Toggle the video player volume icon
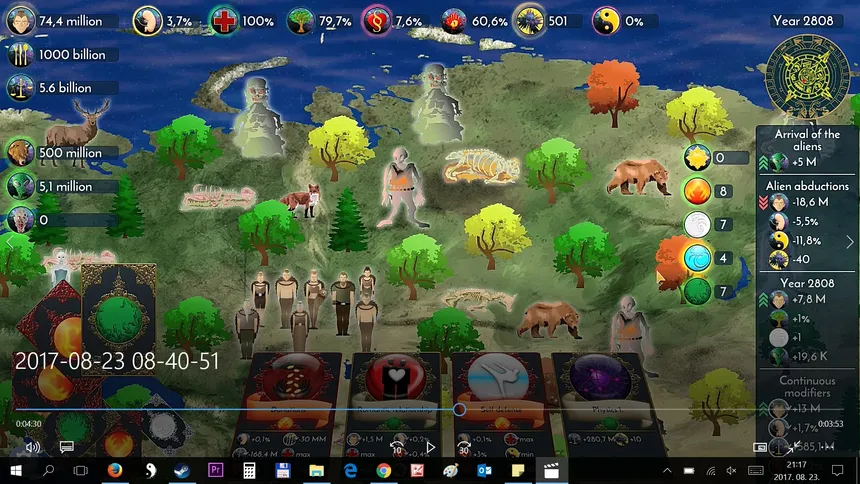The width and height of the screenshot is (860, 484). pyautogui.click(x=32, y=447)
